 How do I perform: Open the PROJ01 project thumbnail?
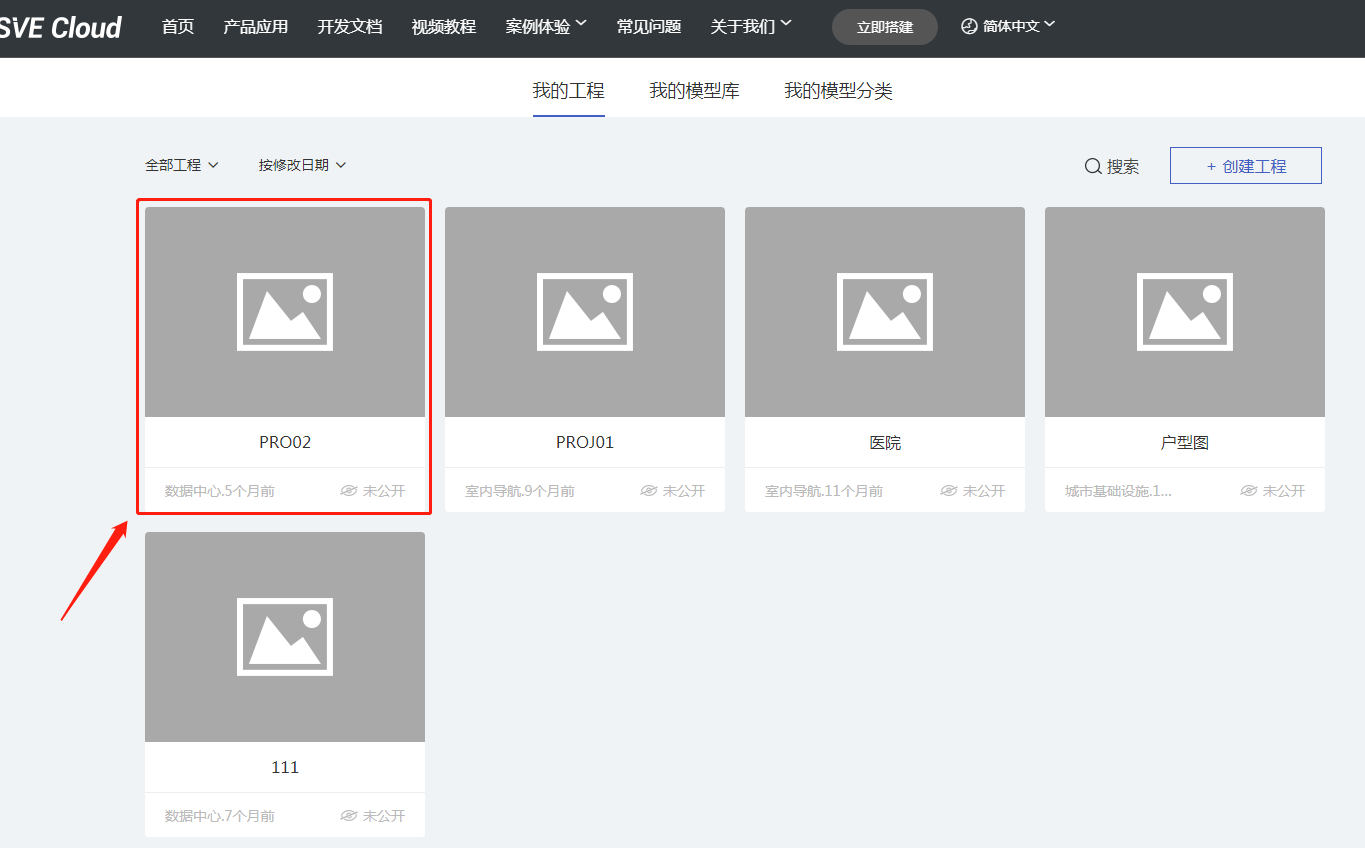pos(585,312)
